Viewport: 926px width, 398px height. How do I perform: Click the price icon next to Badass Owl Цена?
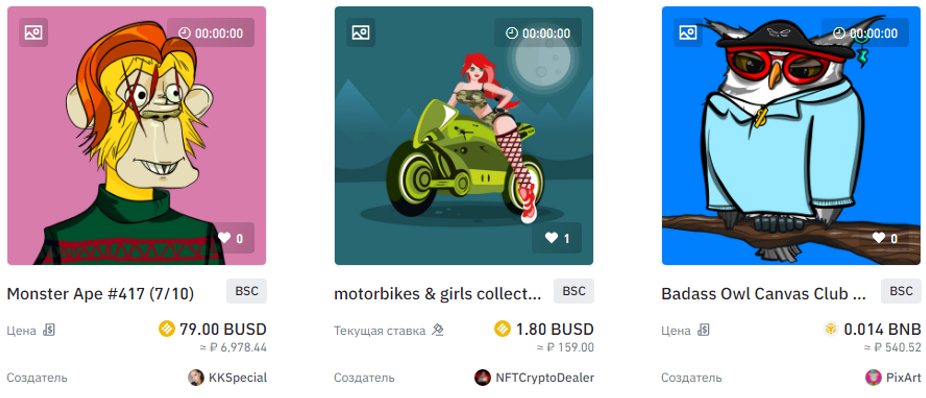(x=703, y=330)
